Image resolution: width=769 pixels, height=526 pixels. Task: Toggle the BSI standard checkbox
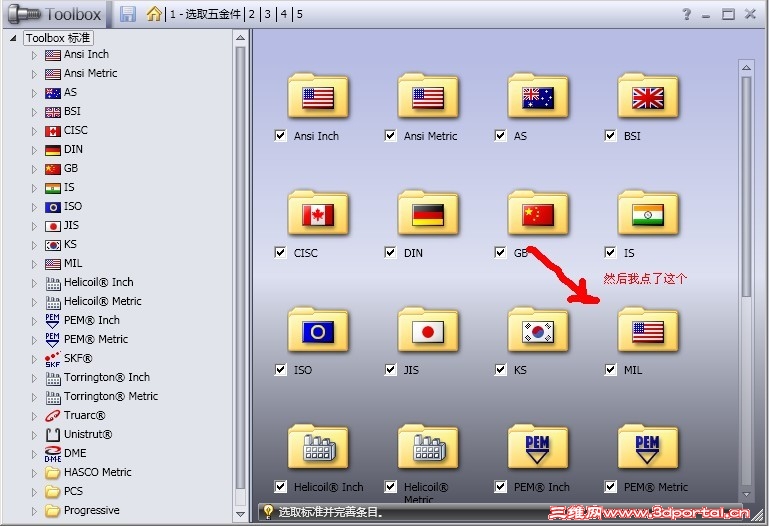[610, 135]
